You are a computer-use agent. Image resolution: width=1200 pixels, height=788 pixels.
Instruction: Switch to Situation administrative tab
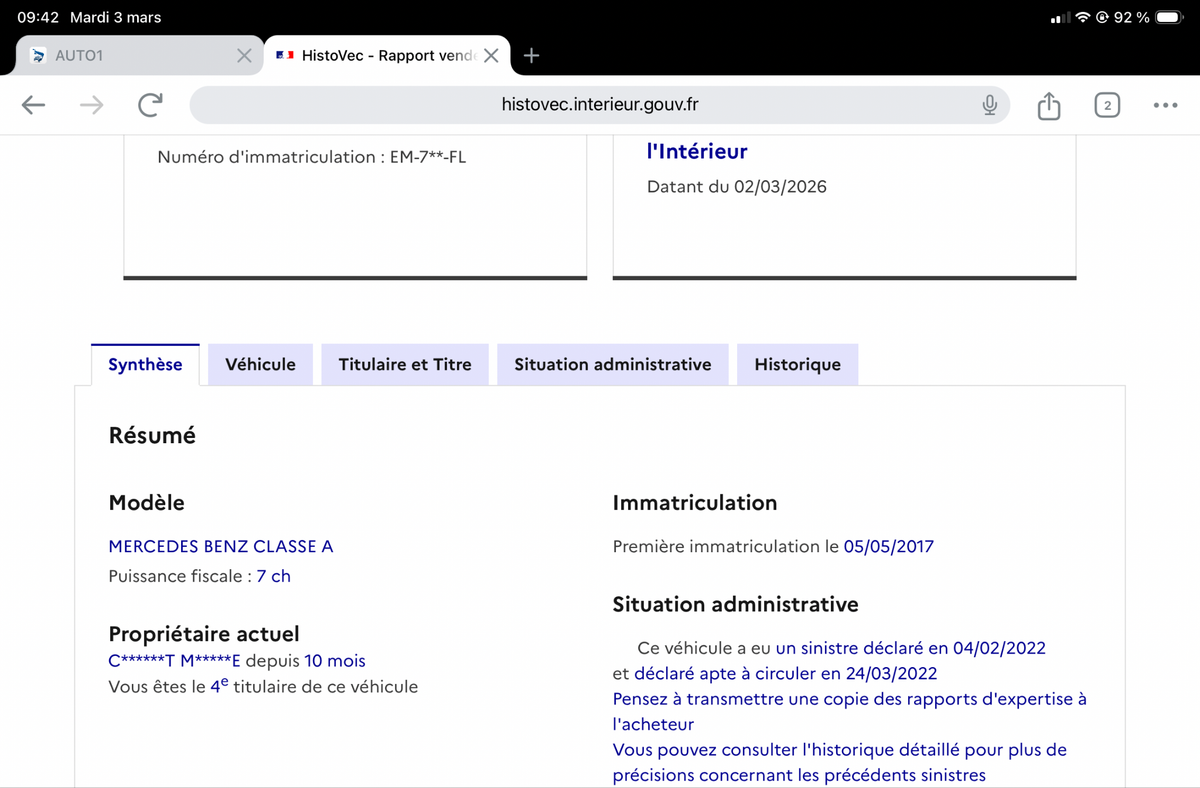(x=612, y=365)
